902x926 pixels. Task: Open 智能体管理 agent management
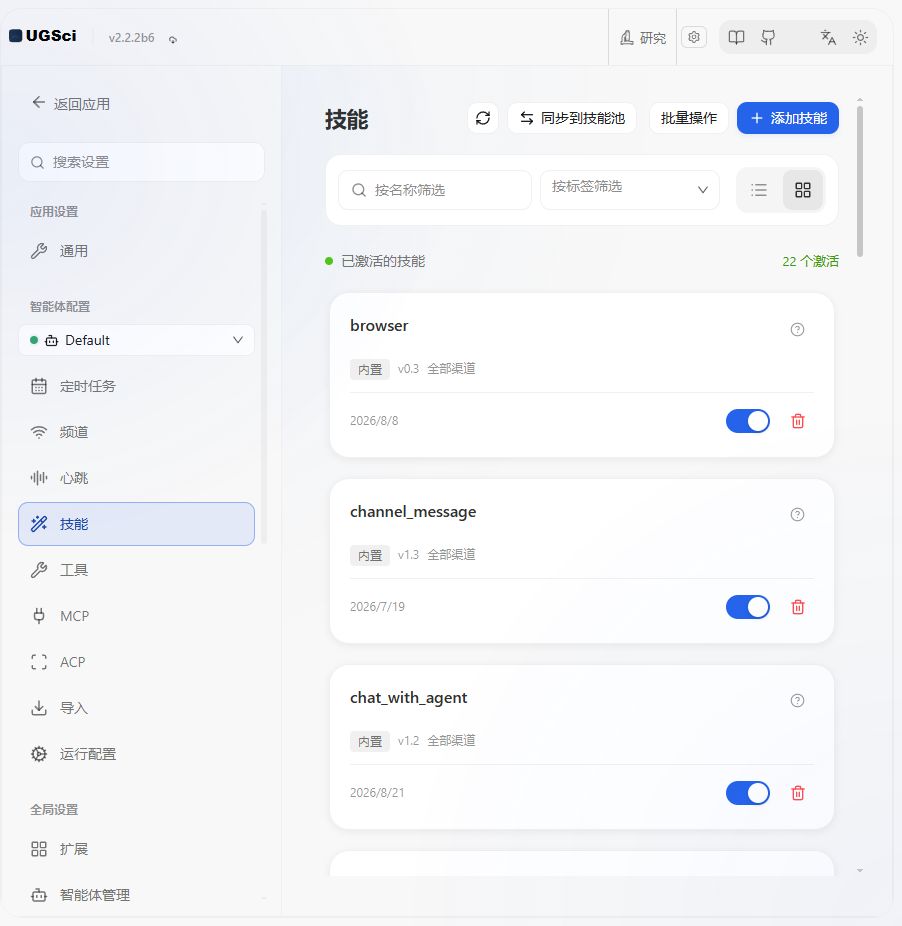pyautogui.click(x=136, y=895)
